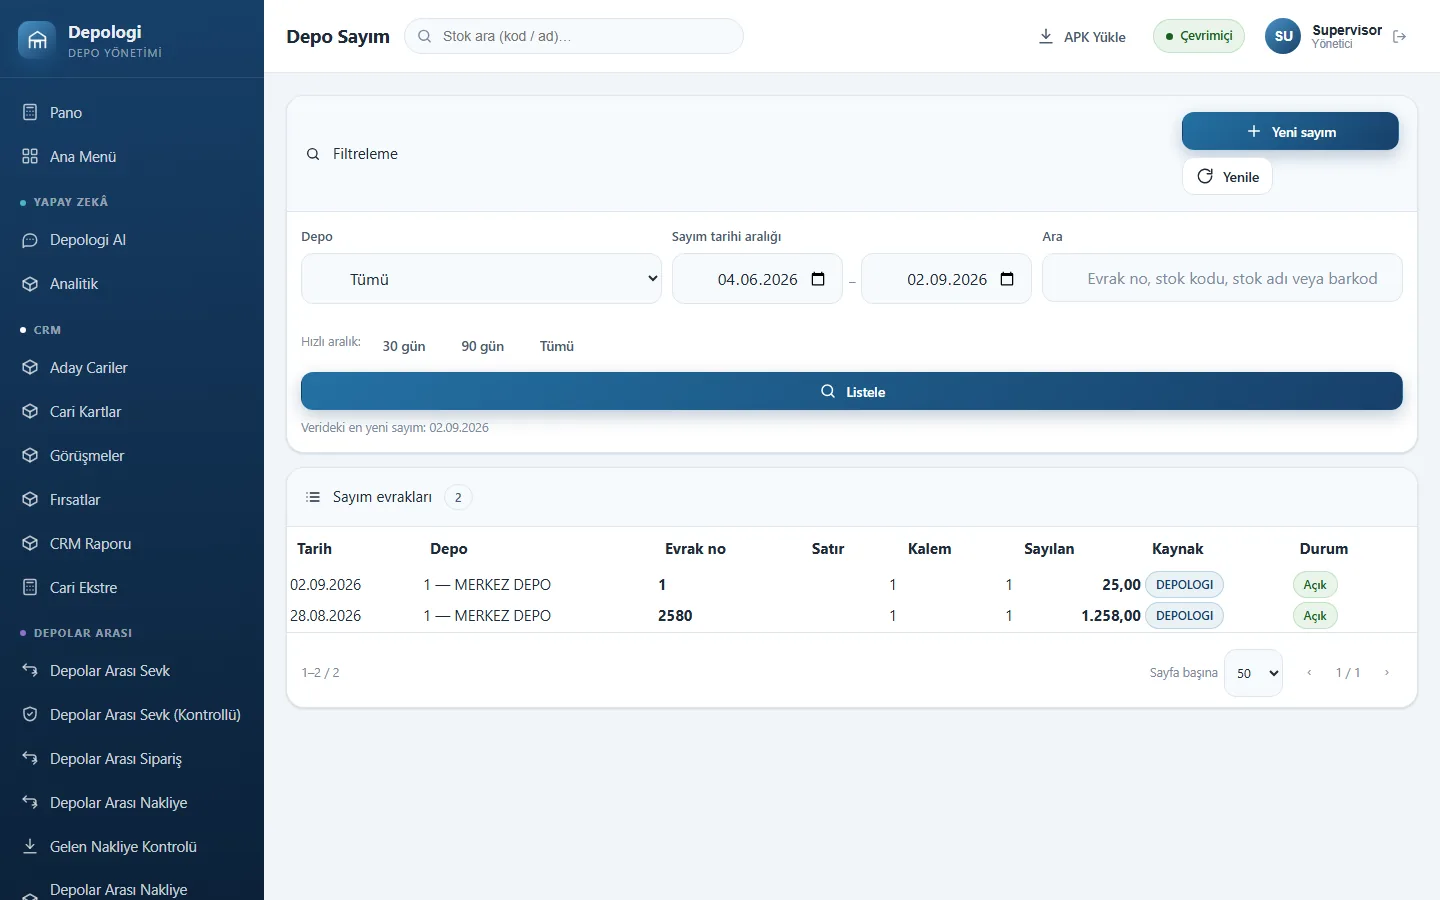Click the Stok ara search field
This screenshot has height=900, width=1440.
coord(574,36)
